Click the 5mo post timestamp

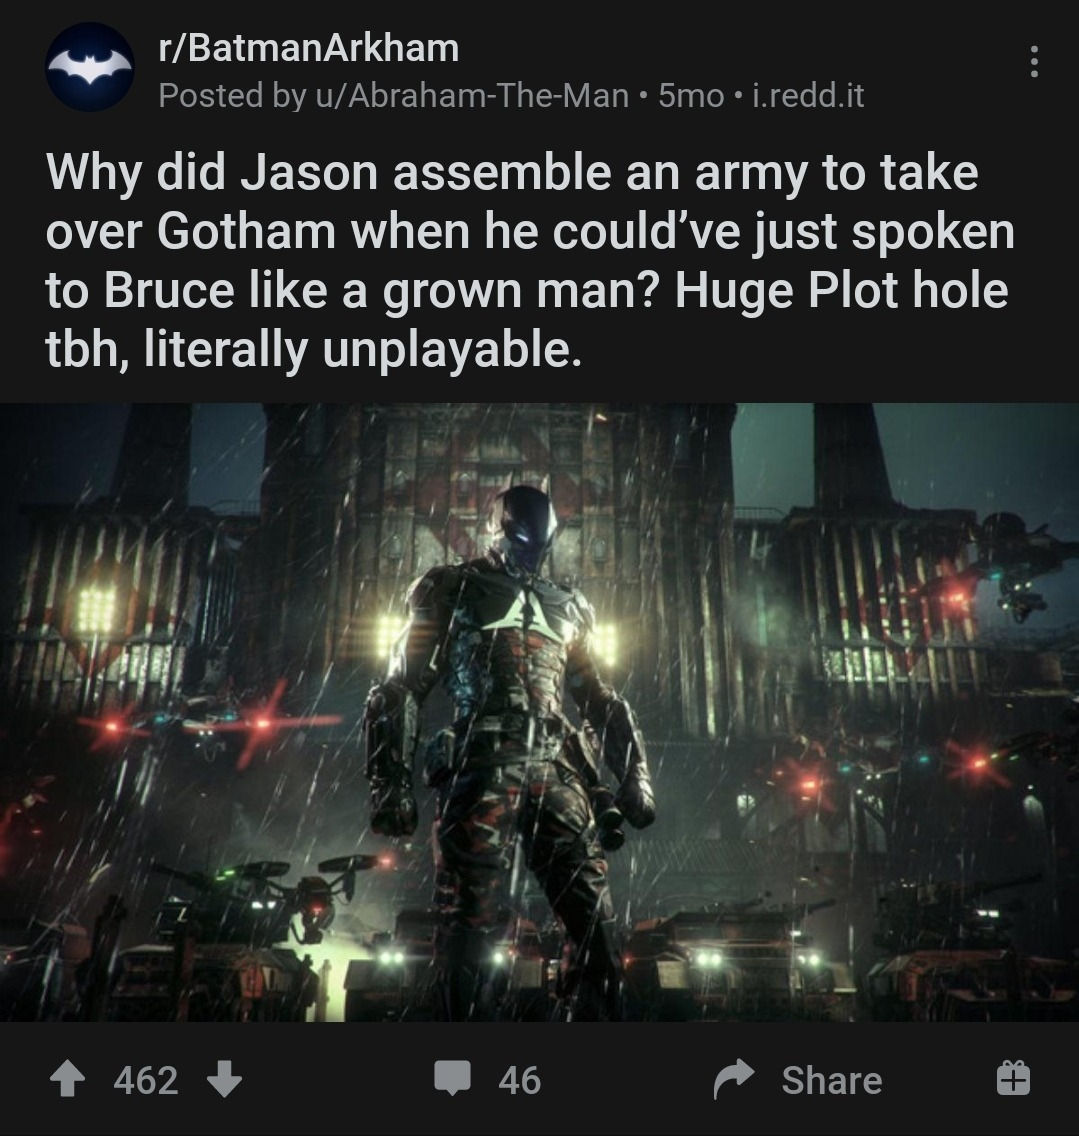(x=691, y=96)
